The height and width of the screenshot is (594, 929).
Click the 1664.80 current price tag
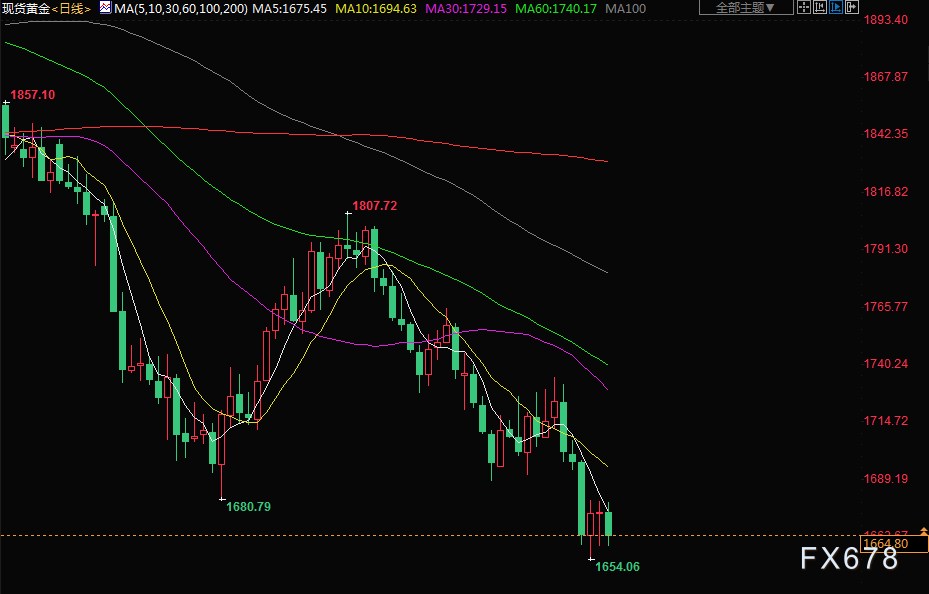coord(884,544)
